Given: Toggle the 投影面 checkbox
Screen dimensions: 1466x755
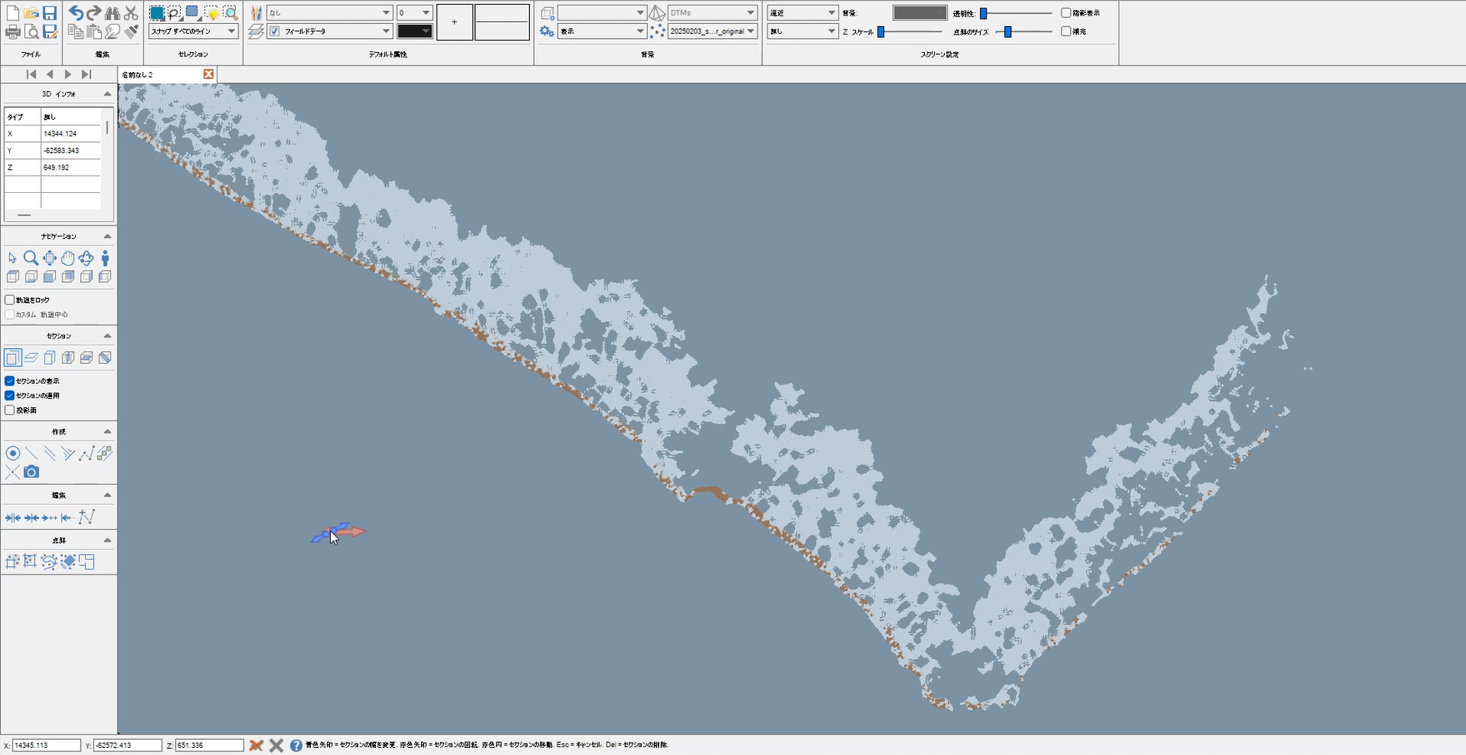Looking at the screenshot, I should click(x=10, y=410).
